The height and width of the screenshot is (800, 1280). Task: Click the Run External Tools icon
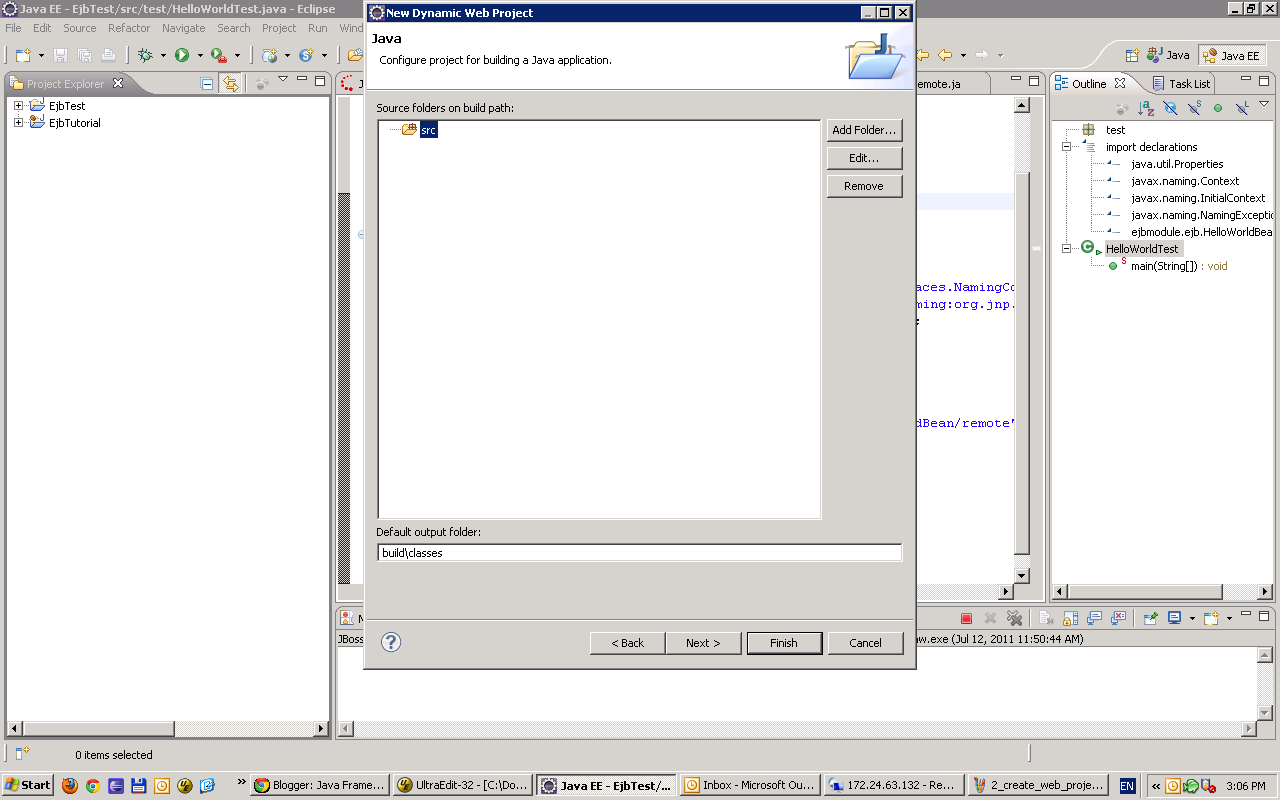tap(218, 55)
